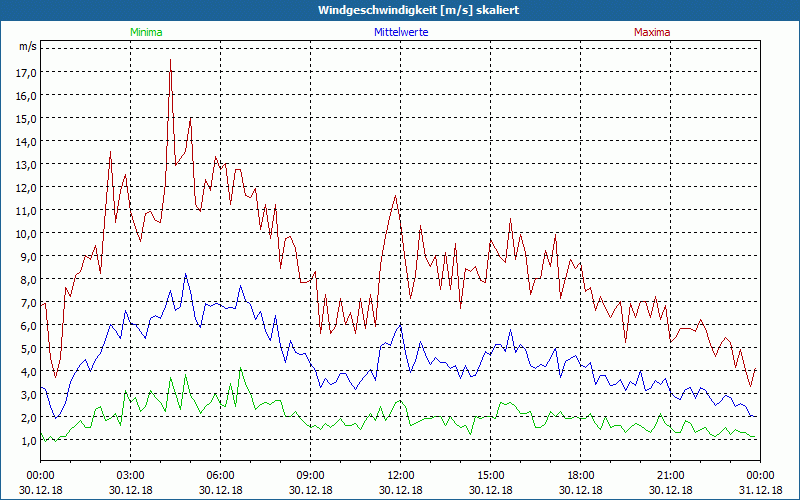Click the 7,0 axis value
800x500 pixels.
pos(28,303)
